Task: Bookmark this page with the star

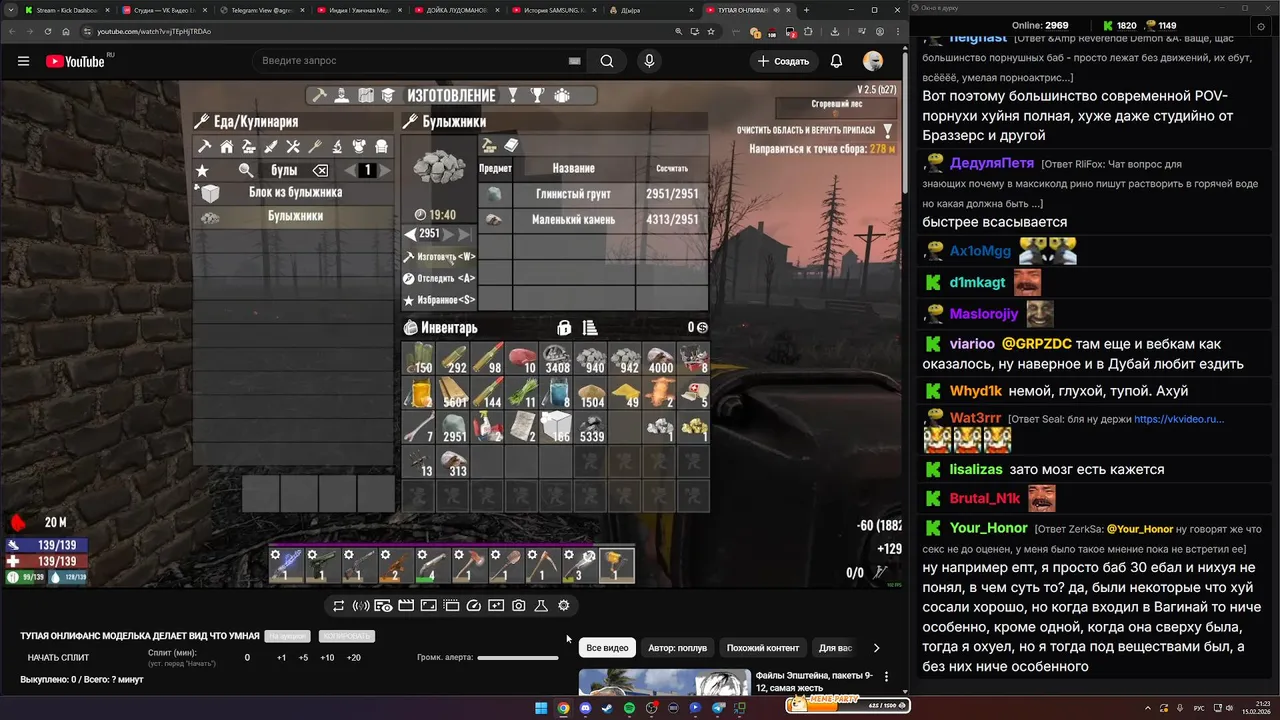Action: [711, 31]
